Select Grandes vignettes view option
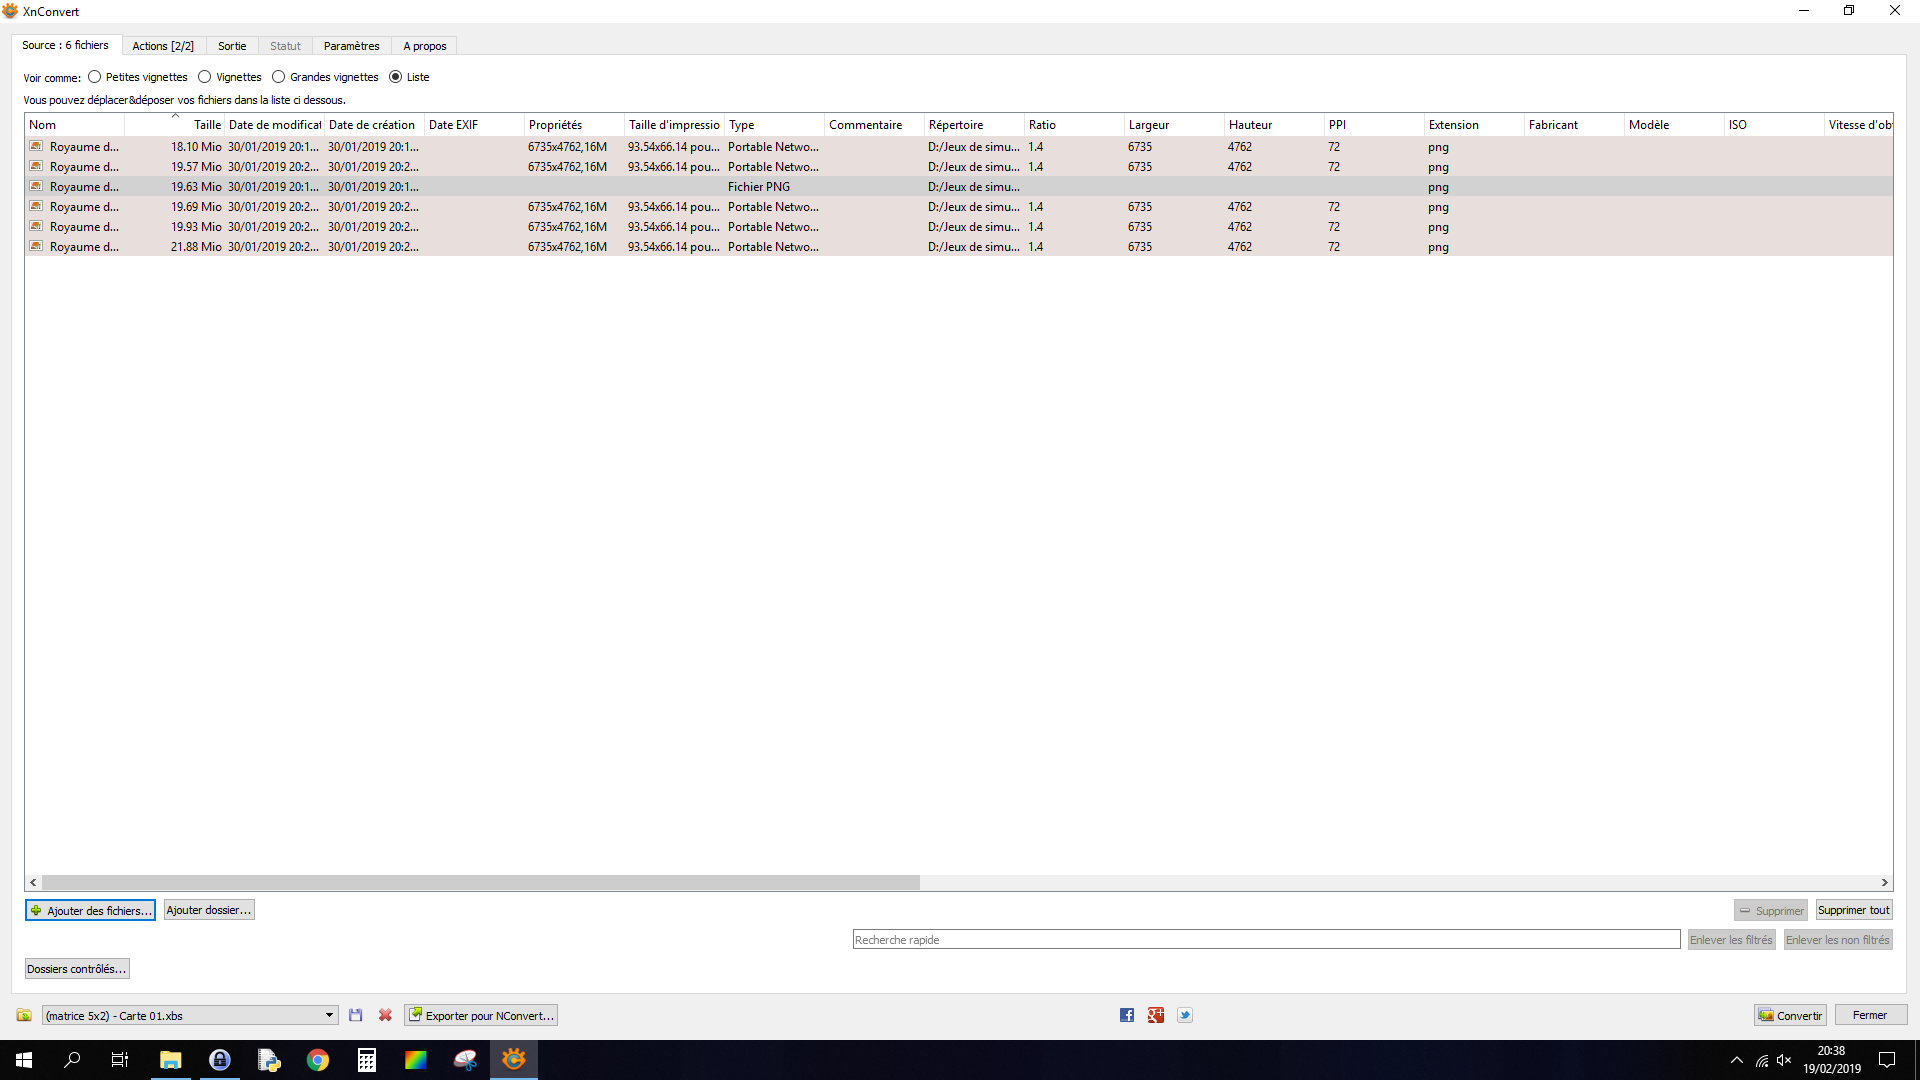Image resolution: width=1920 pixels, height=1080 pixels. [279, 77]
